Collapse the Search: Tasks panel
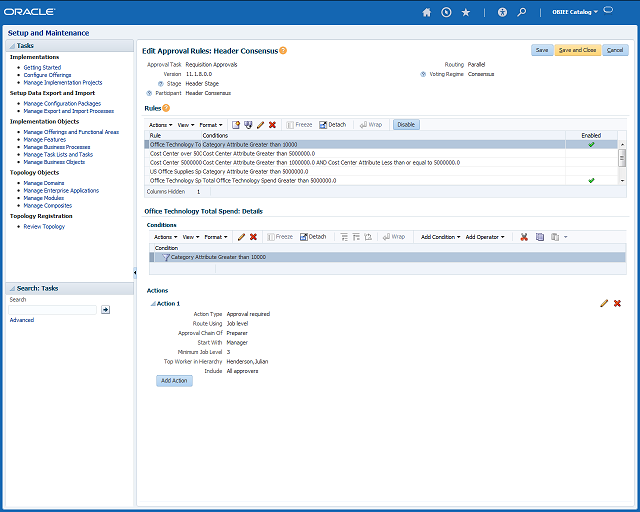640x512 pixels. coord(12,289)
